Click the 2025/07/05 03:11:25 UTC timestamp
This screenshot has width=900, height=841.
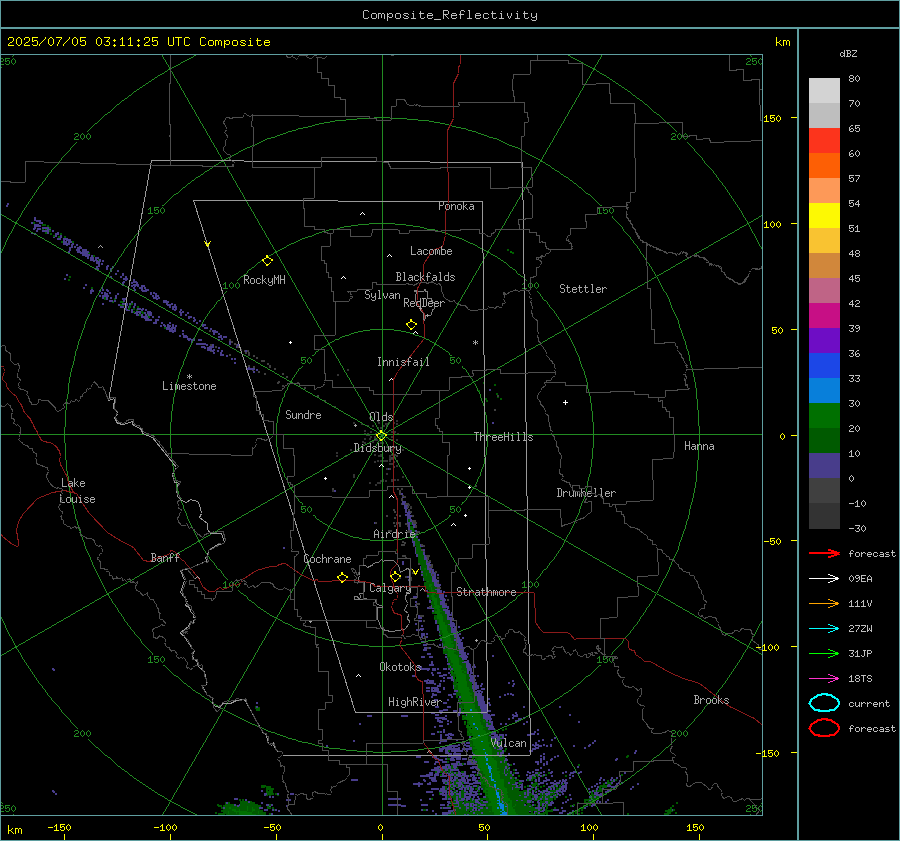(138, 42)
